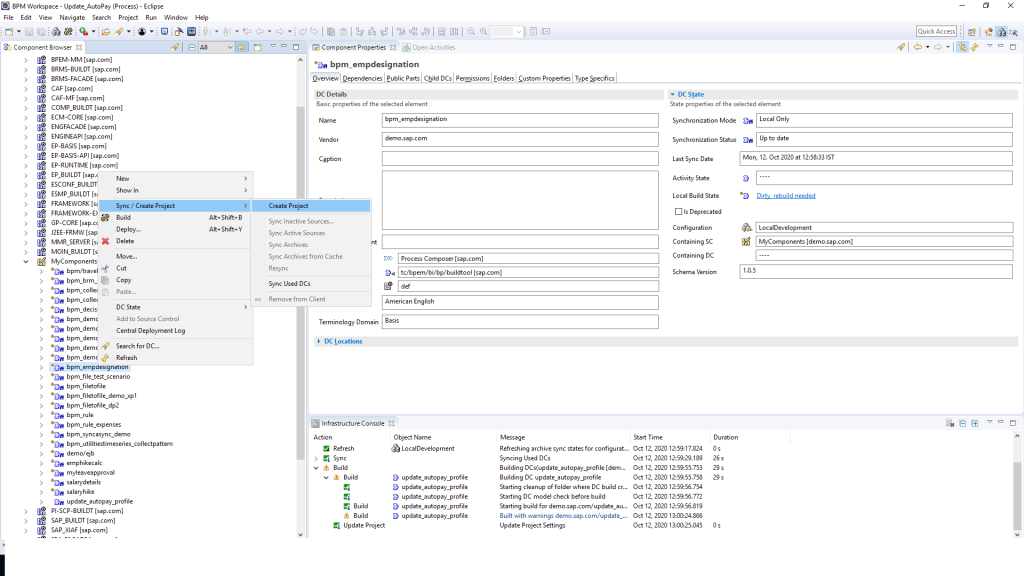Click the lock icon in Component Browser toolbar
The width and height of the screenshot is (1024, 576).
(x=242, y=47)
